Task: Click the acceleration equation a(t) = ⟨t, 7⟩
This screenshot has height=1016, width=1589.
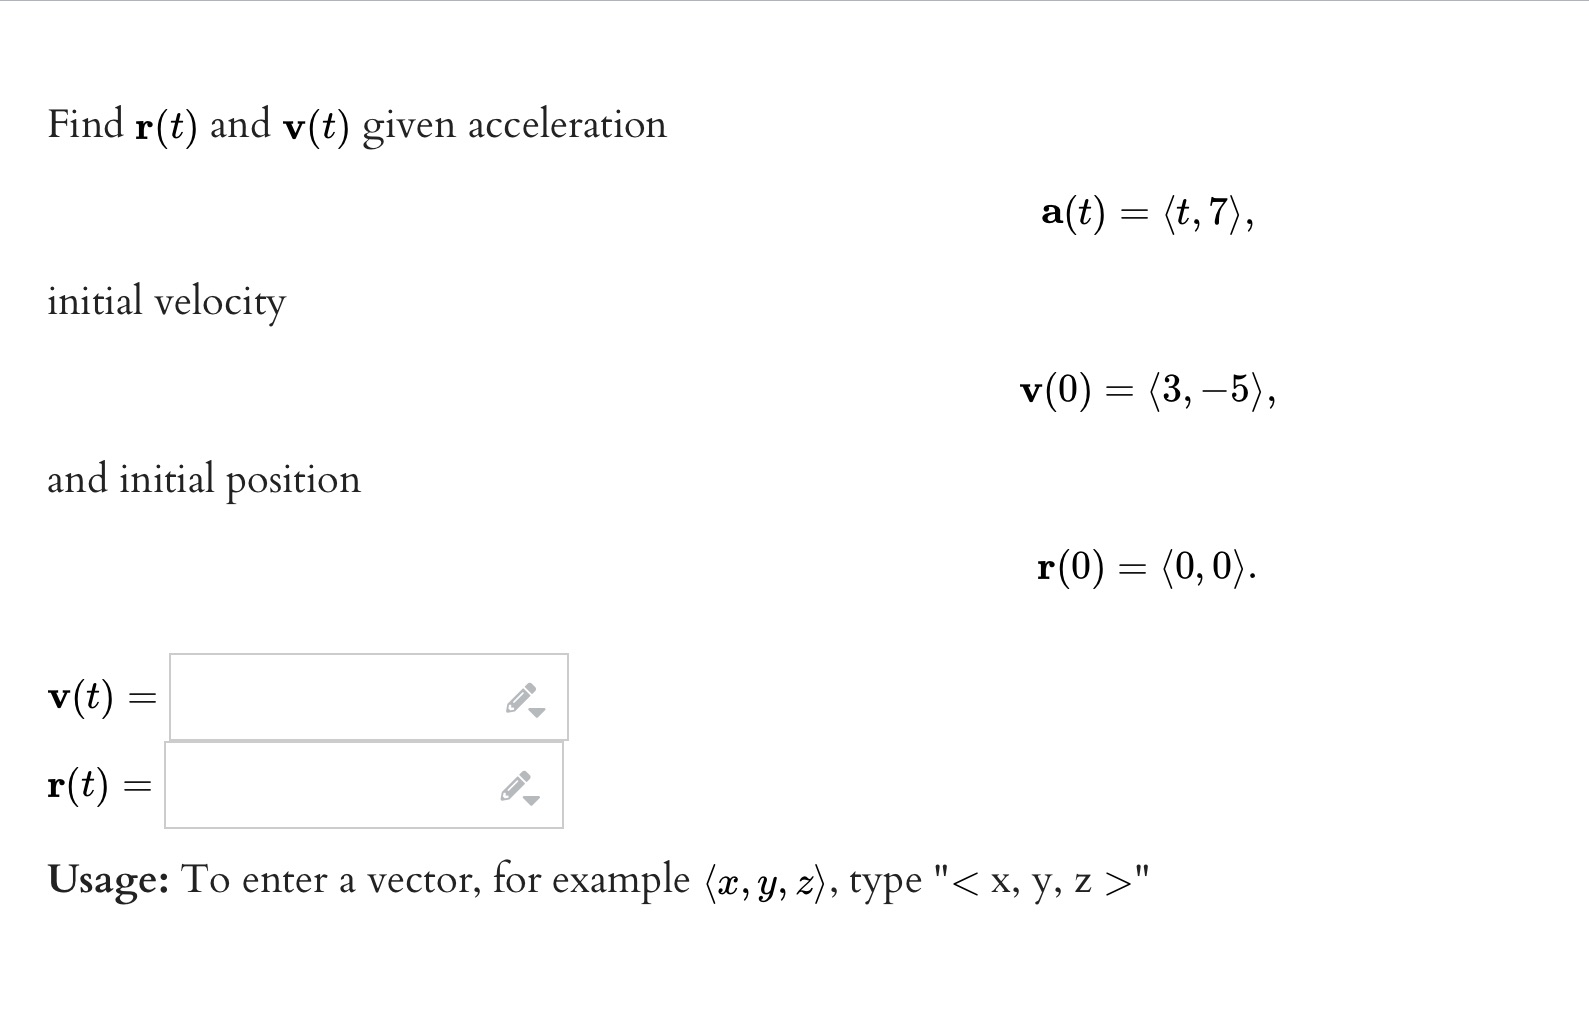Action: point(1146,212)
